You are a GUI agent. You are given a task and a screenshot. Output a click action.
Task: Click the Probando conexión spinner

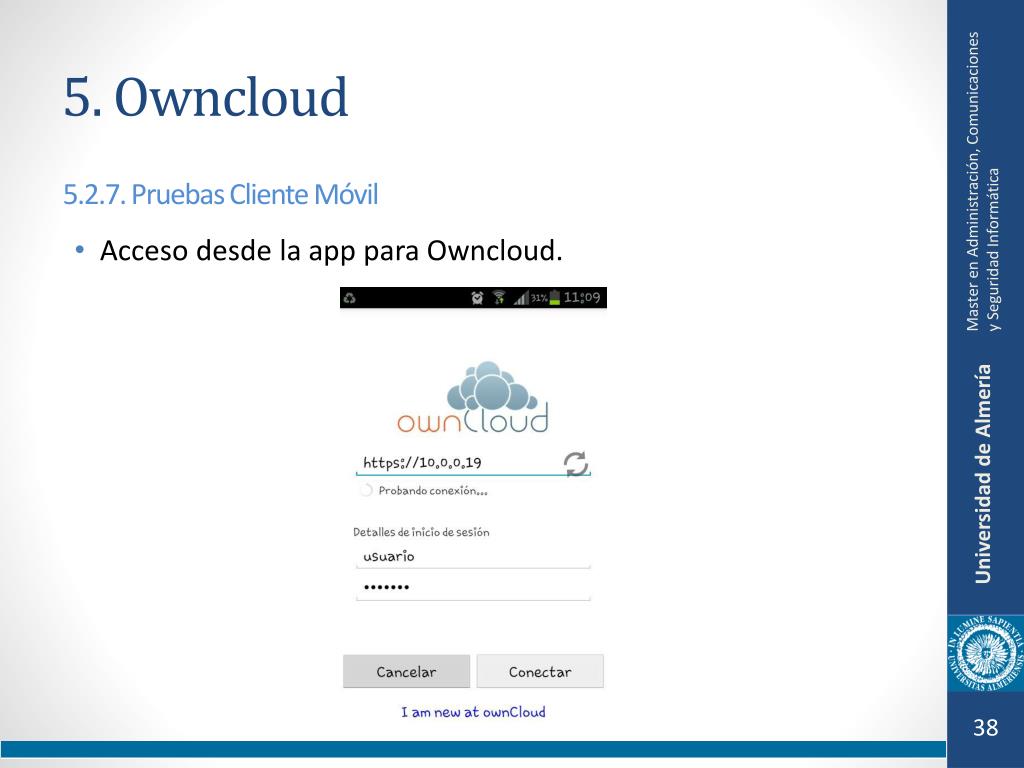coord(366,490)
